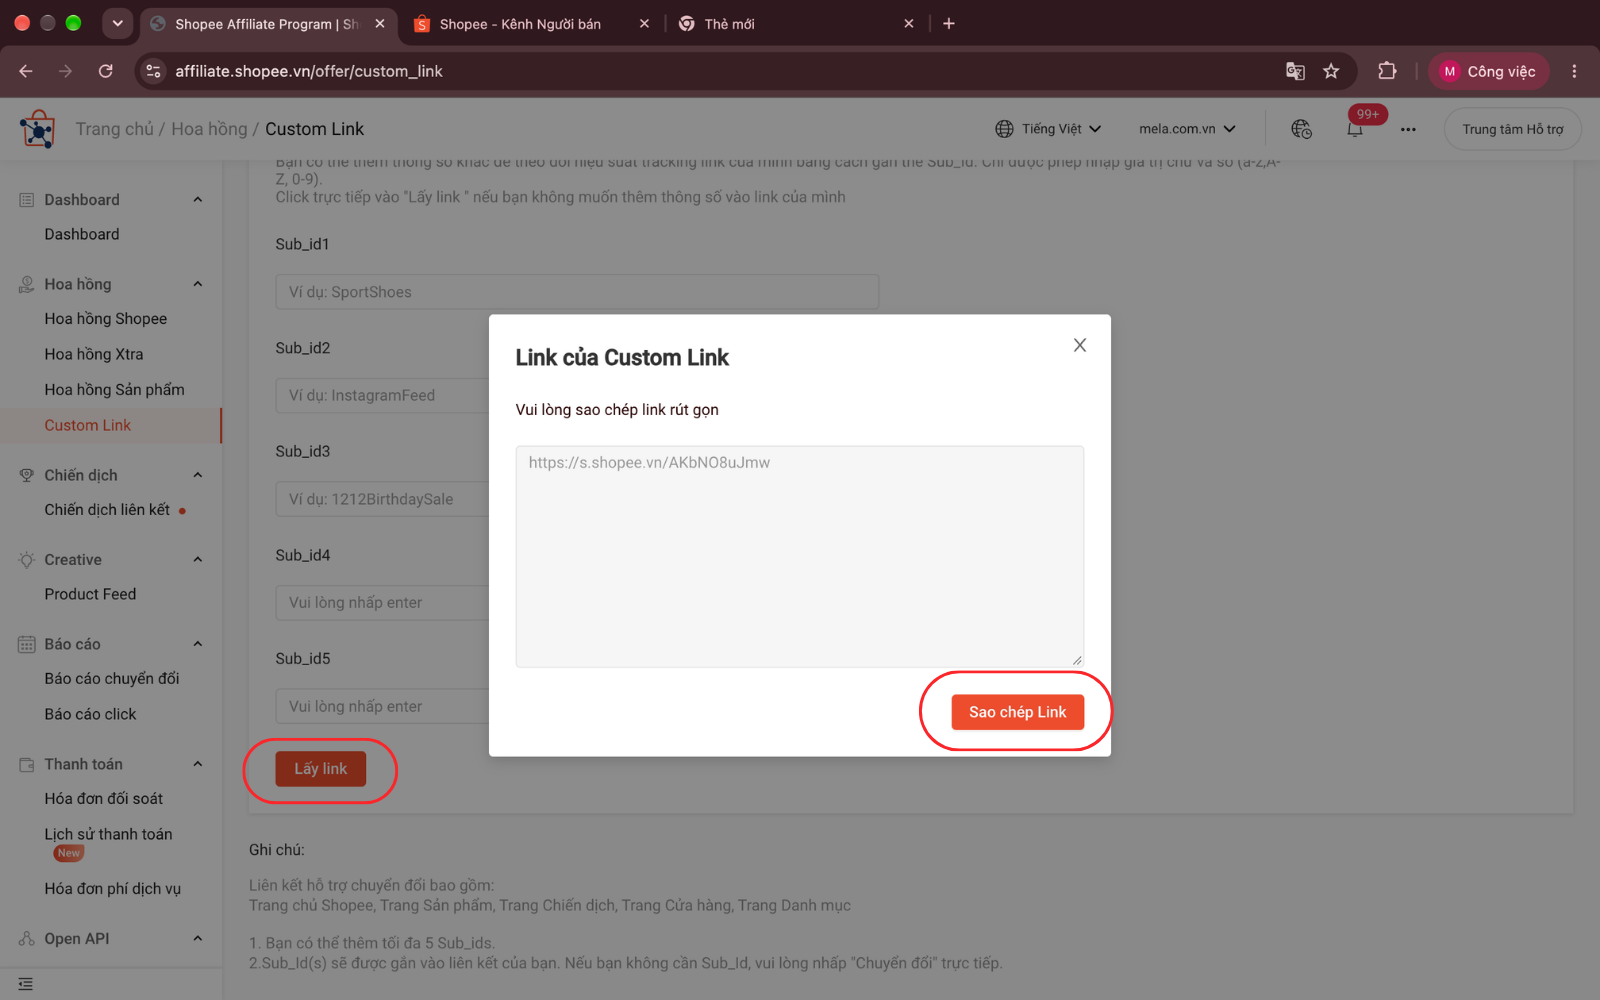Image resolution: width=1600 pixels, height=1000 pixels.
Task: Open Hoa hồng Sản phẩm menu item
Action: click(114, 389)
